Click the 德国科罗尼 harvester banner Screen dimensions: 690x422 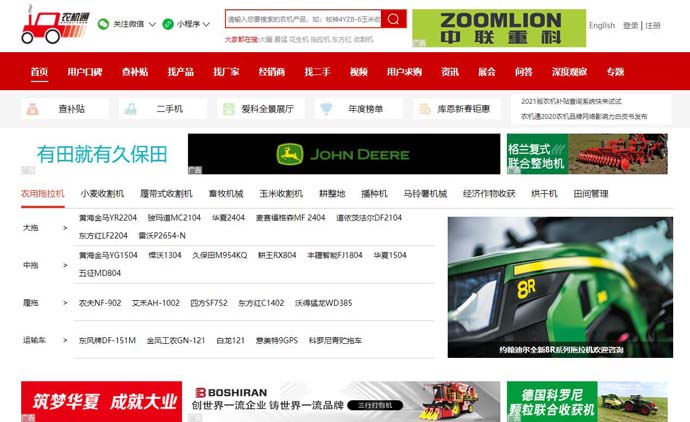[587, 401]
